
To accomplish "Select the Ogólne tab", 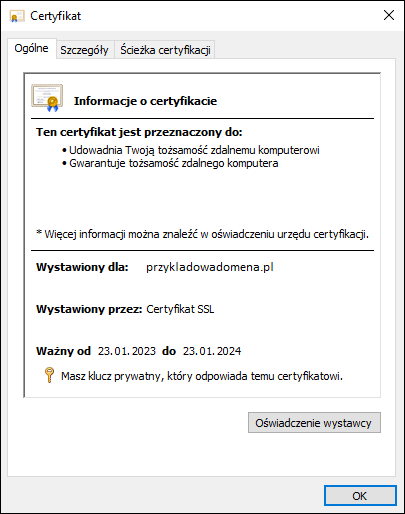I will (x=31, y=49).
